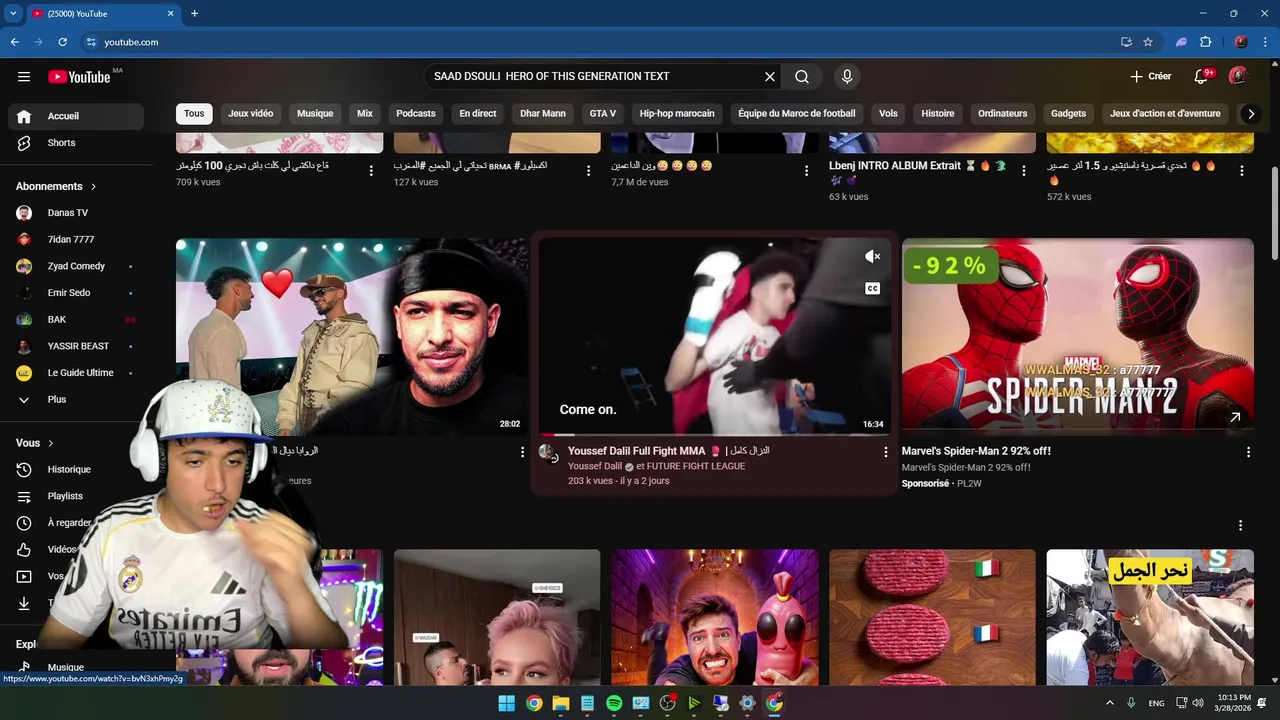The height and width of the screenshot is (720, 1280).
Task: Open the Chrome tab search dropdown
Action: pos(13,13)
